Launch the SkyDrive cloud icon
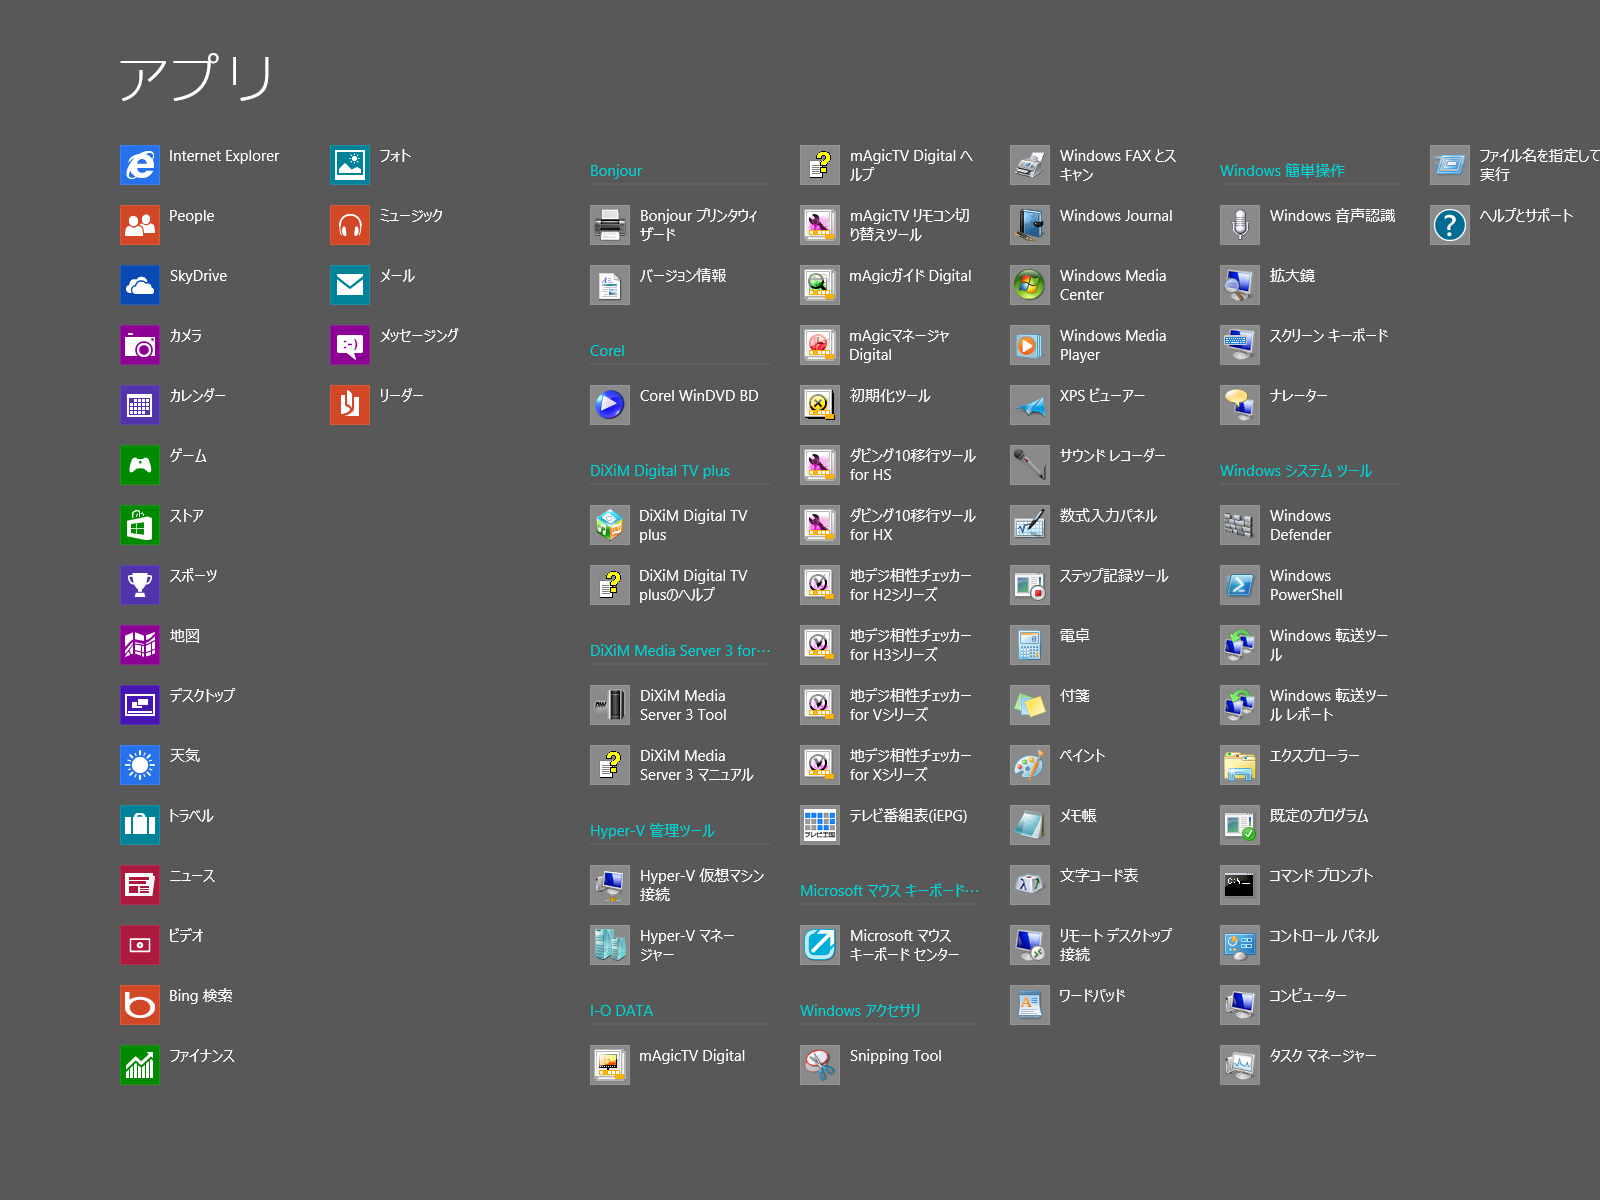 pyautogui.click(x=140, y=285)
